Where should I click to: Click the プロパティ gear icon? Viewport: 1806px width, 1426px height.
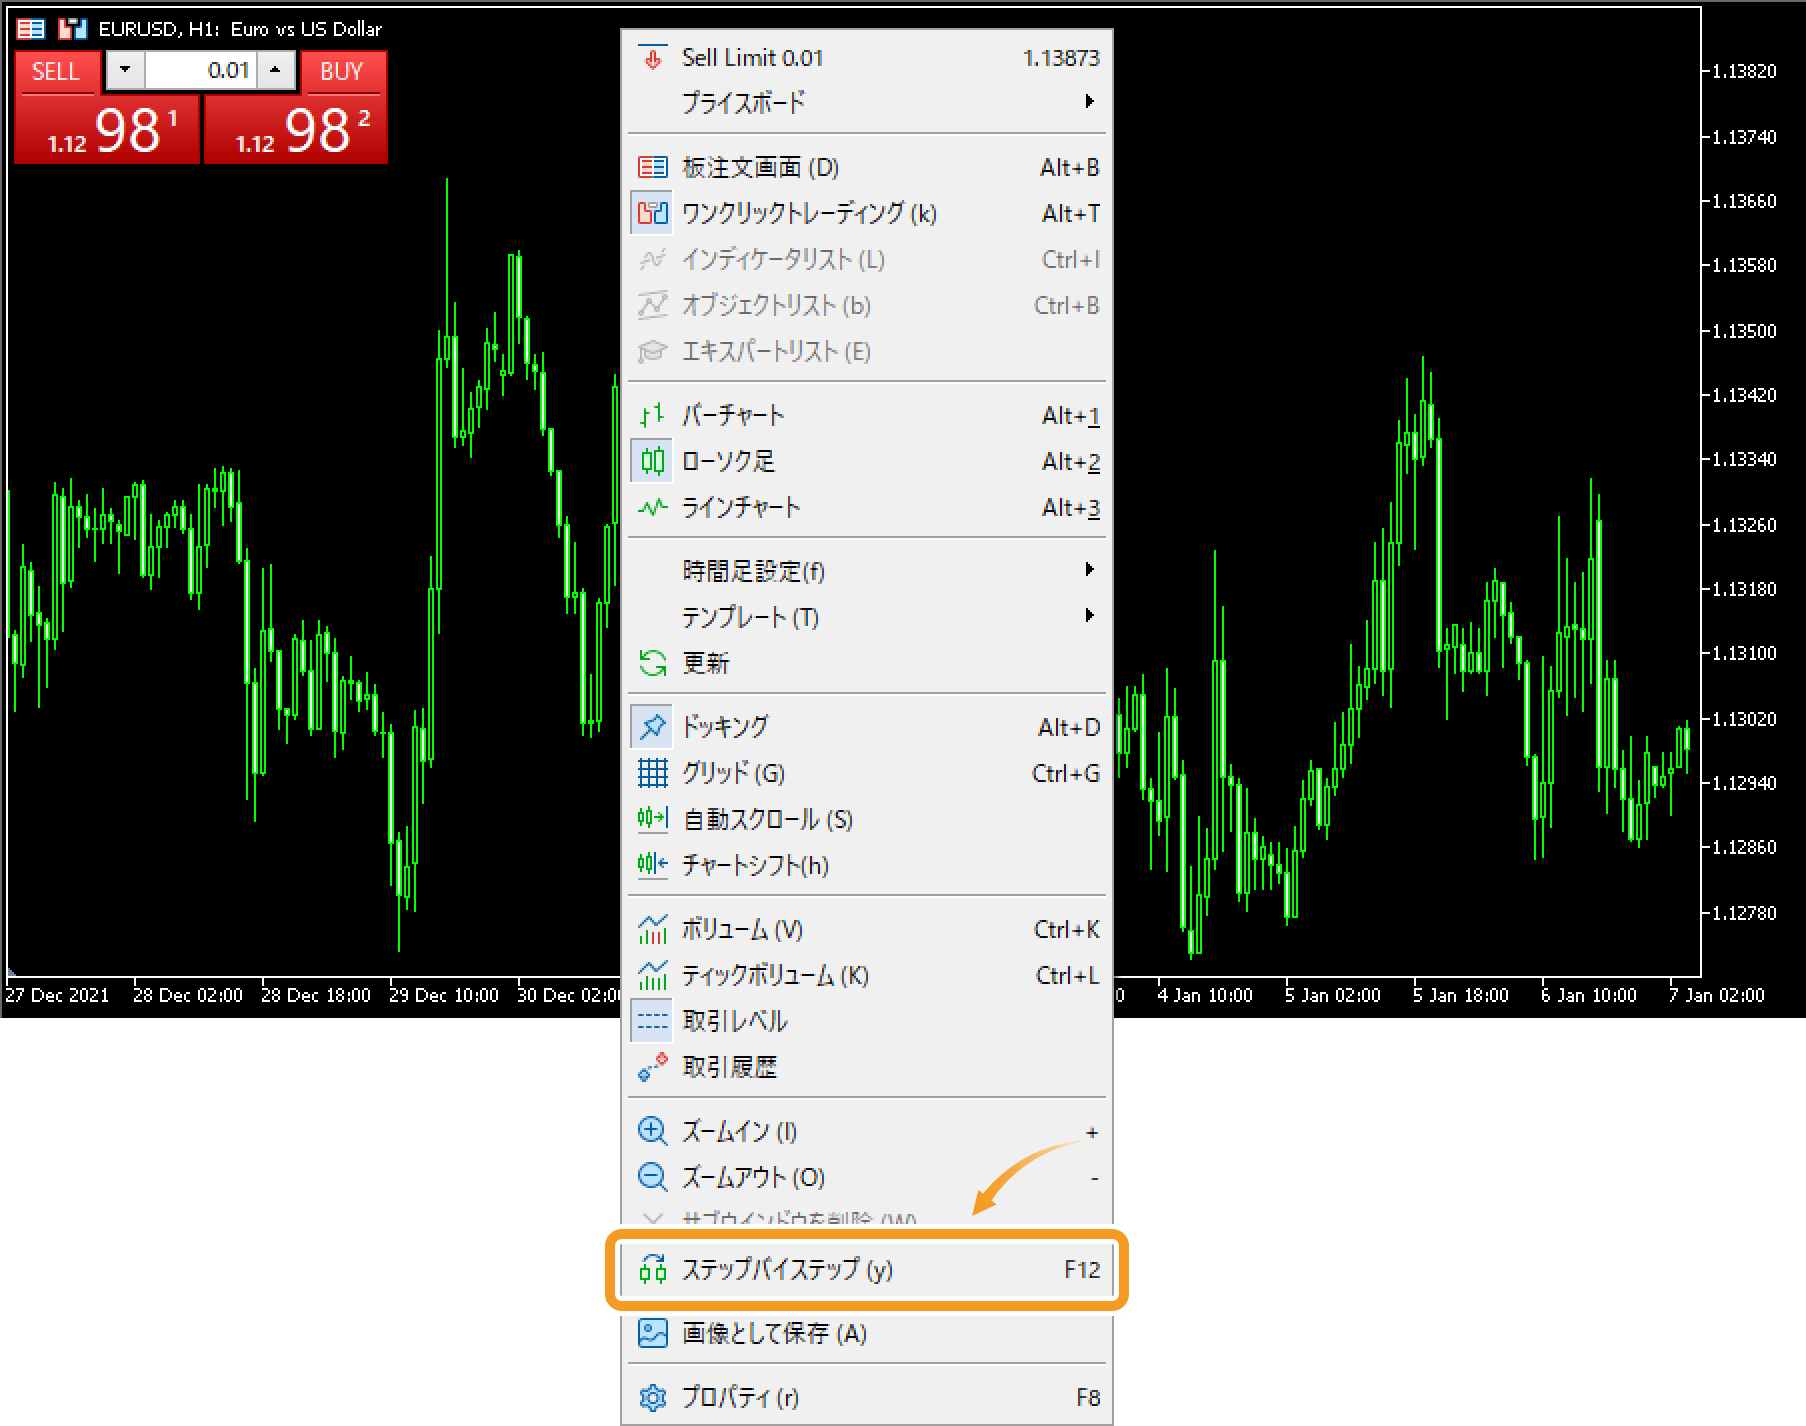pyautogui.click(x=652, y=1397)
